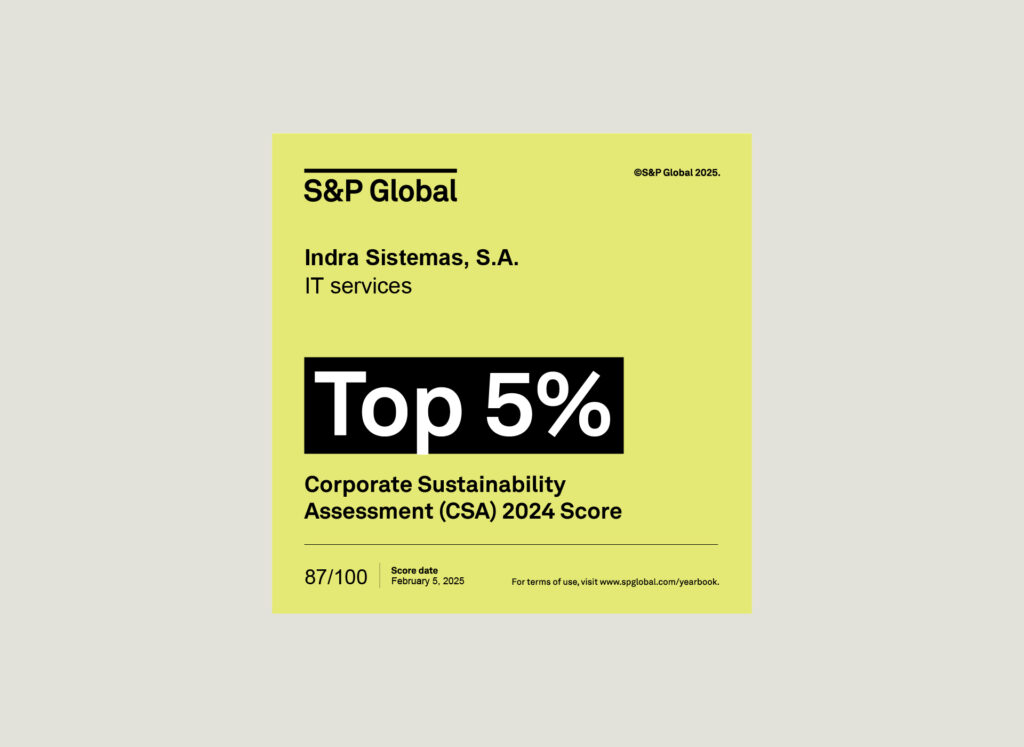
Task: Click the ©S&P Global 2025 copyright notice
Action: (676, 172)
